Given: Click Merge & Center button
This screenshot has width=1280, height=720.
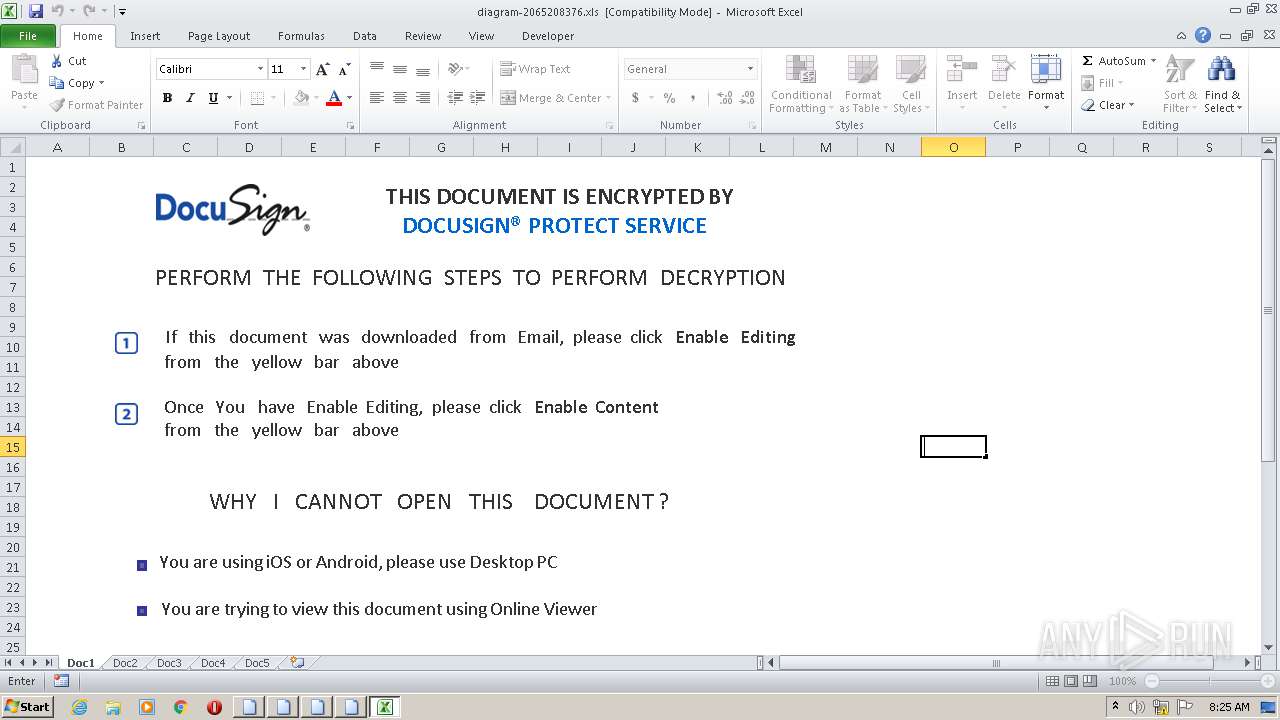Looking at the screenshot, I should click(x=551, y=98).
